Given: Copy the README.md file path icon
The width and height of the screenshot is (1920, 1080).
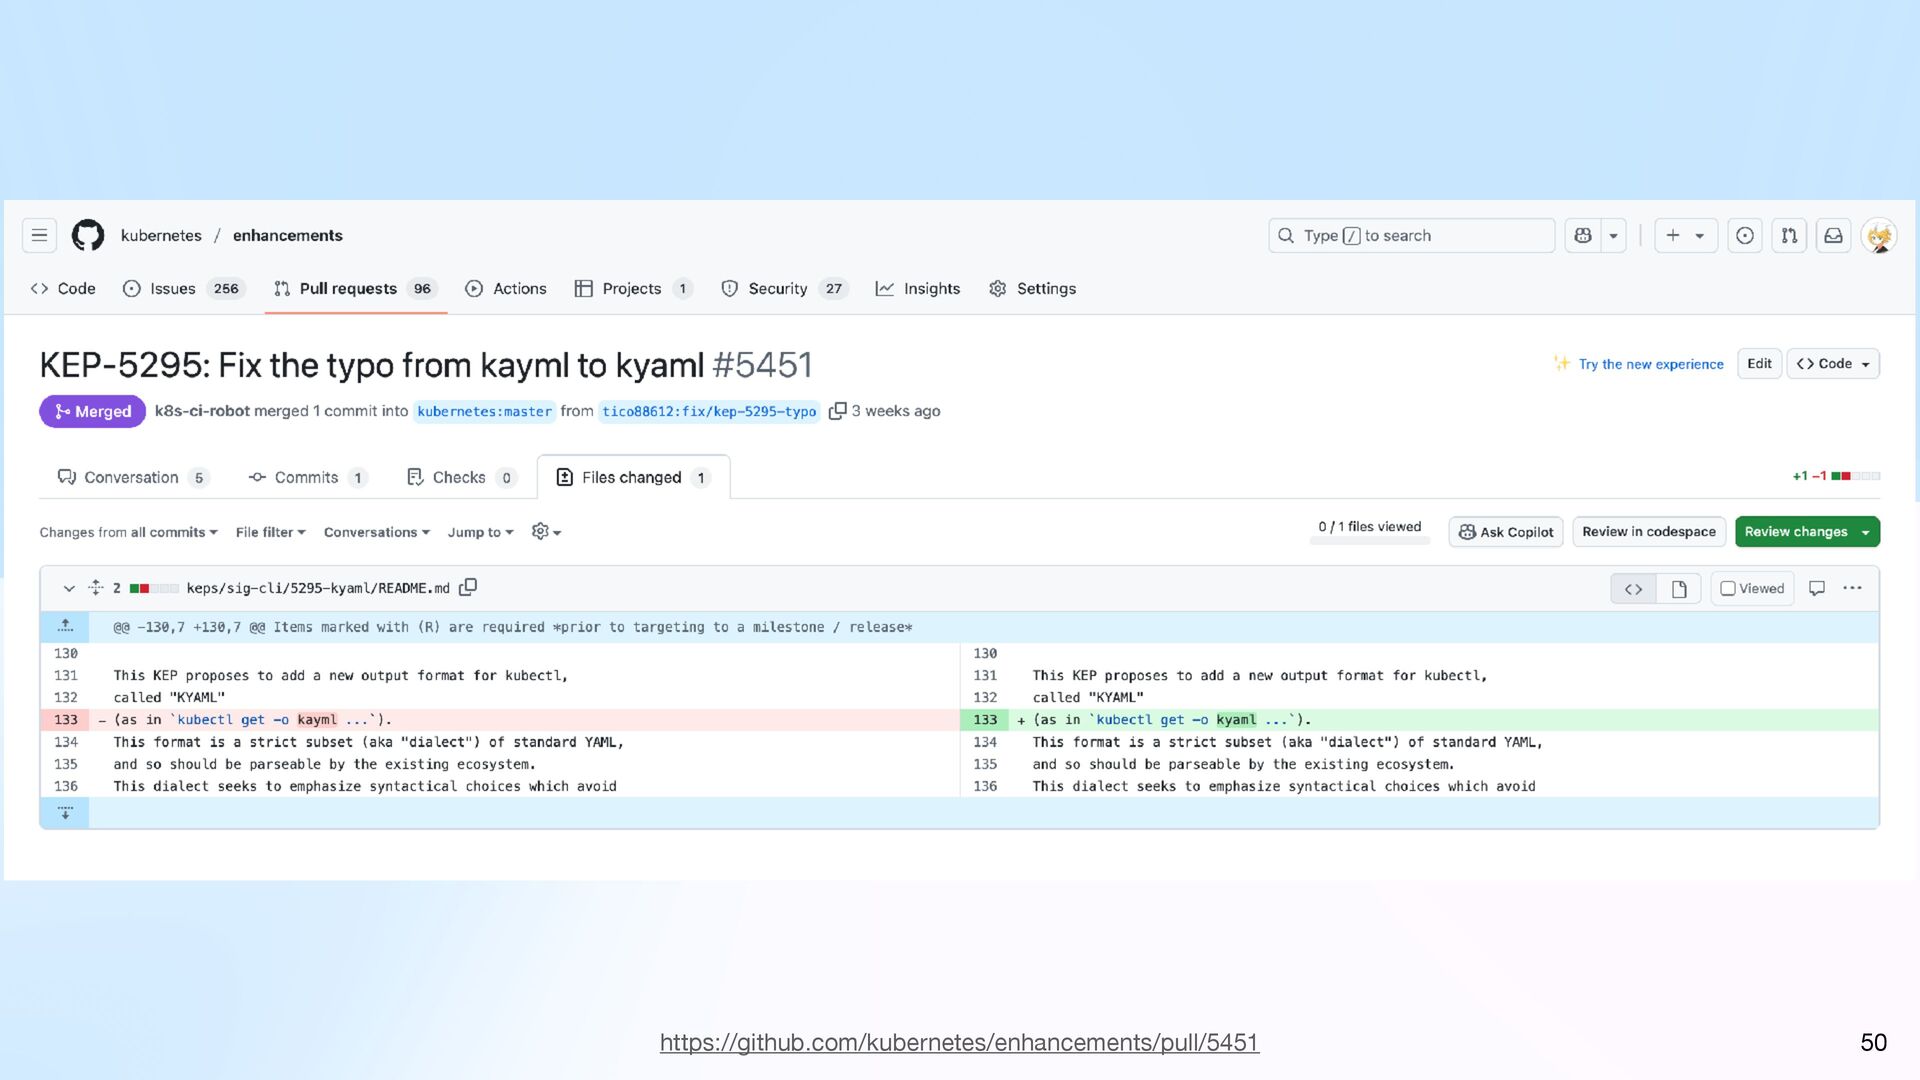Looking at the screenshot, I should (x=468, y=588).
